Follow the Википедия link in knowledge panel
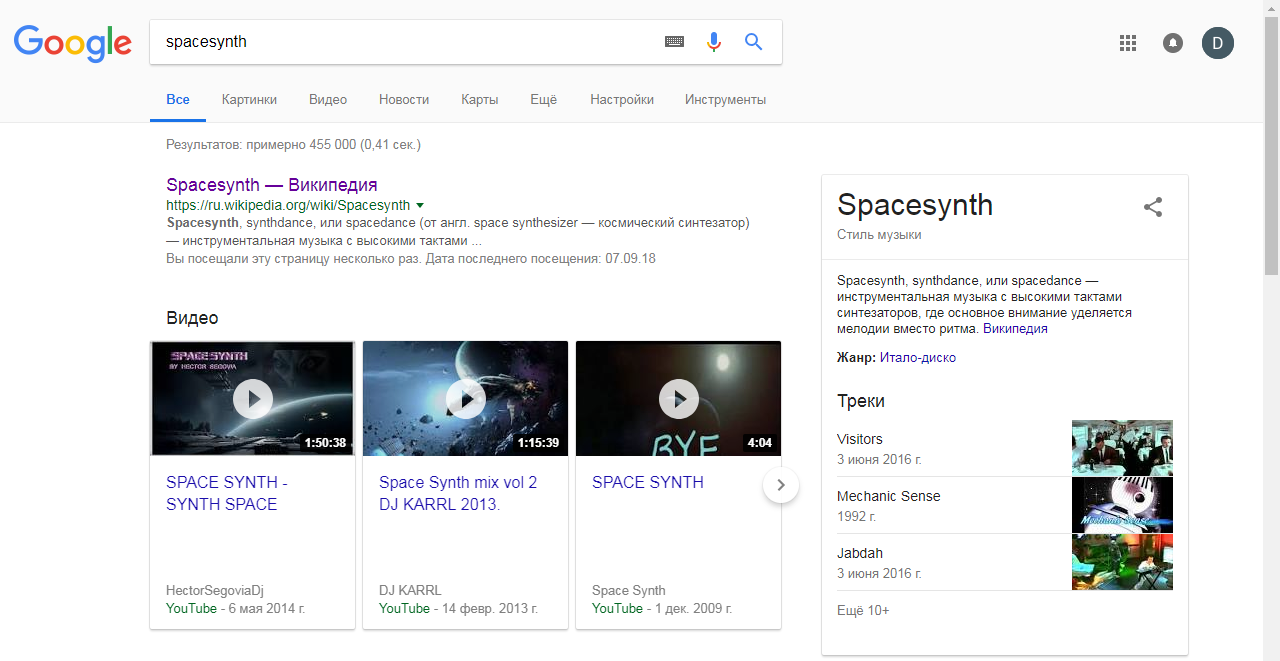 (x=1015, y=328)
